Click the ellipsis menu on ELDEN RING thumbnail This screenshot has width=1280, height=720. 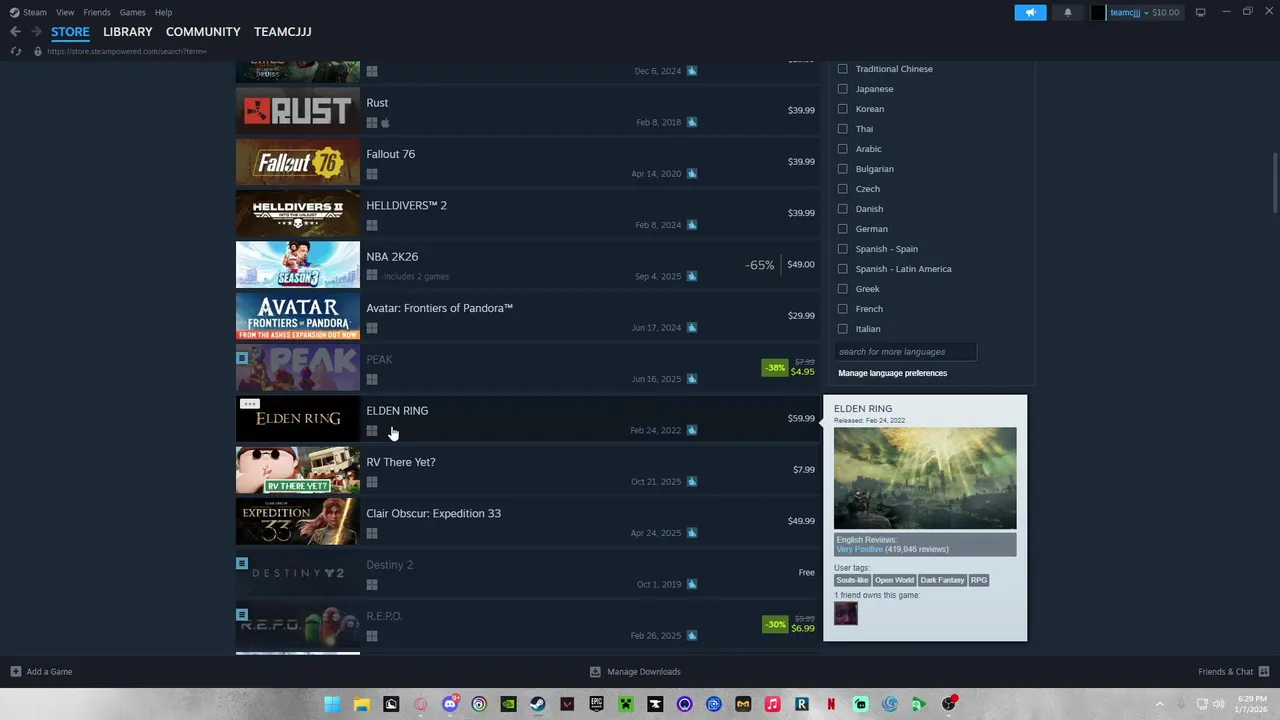[250, 404]
